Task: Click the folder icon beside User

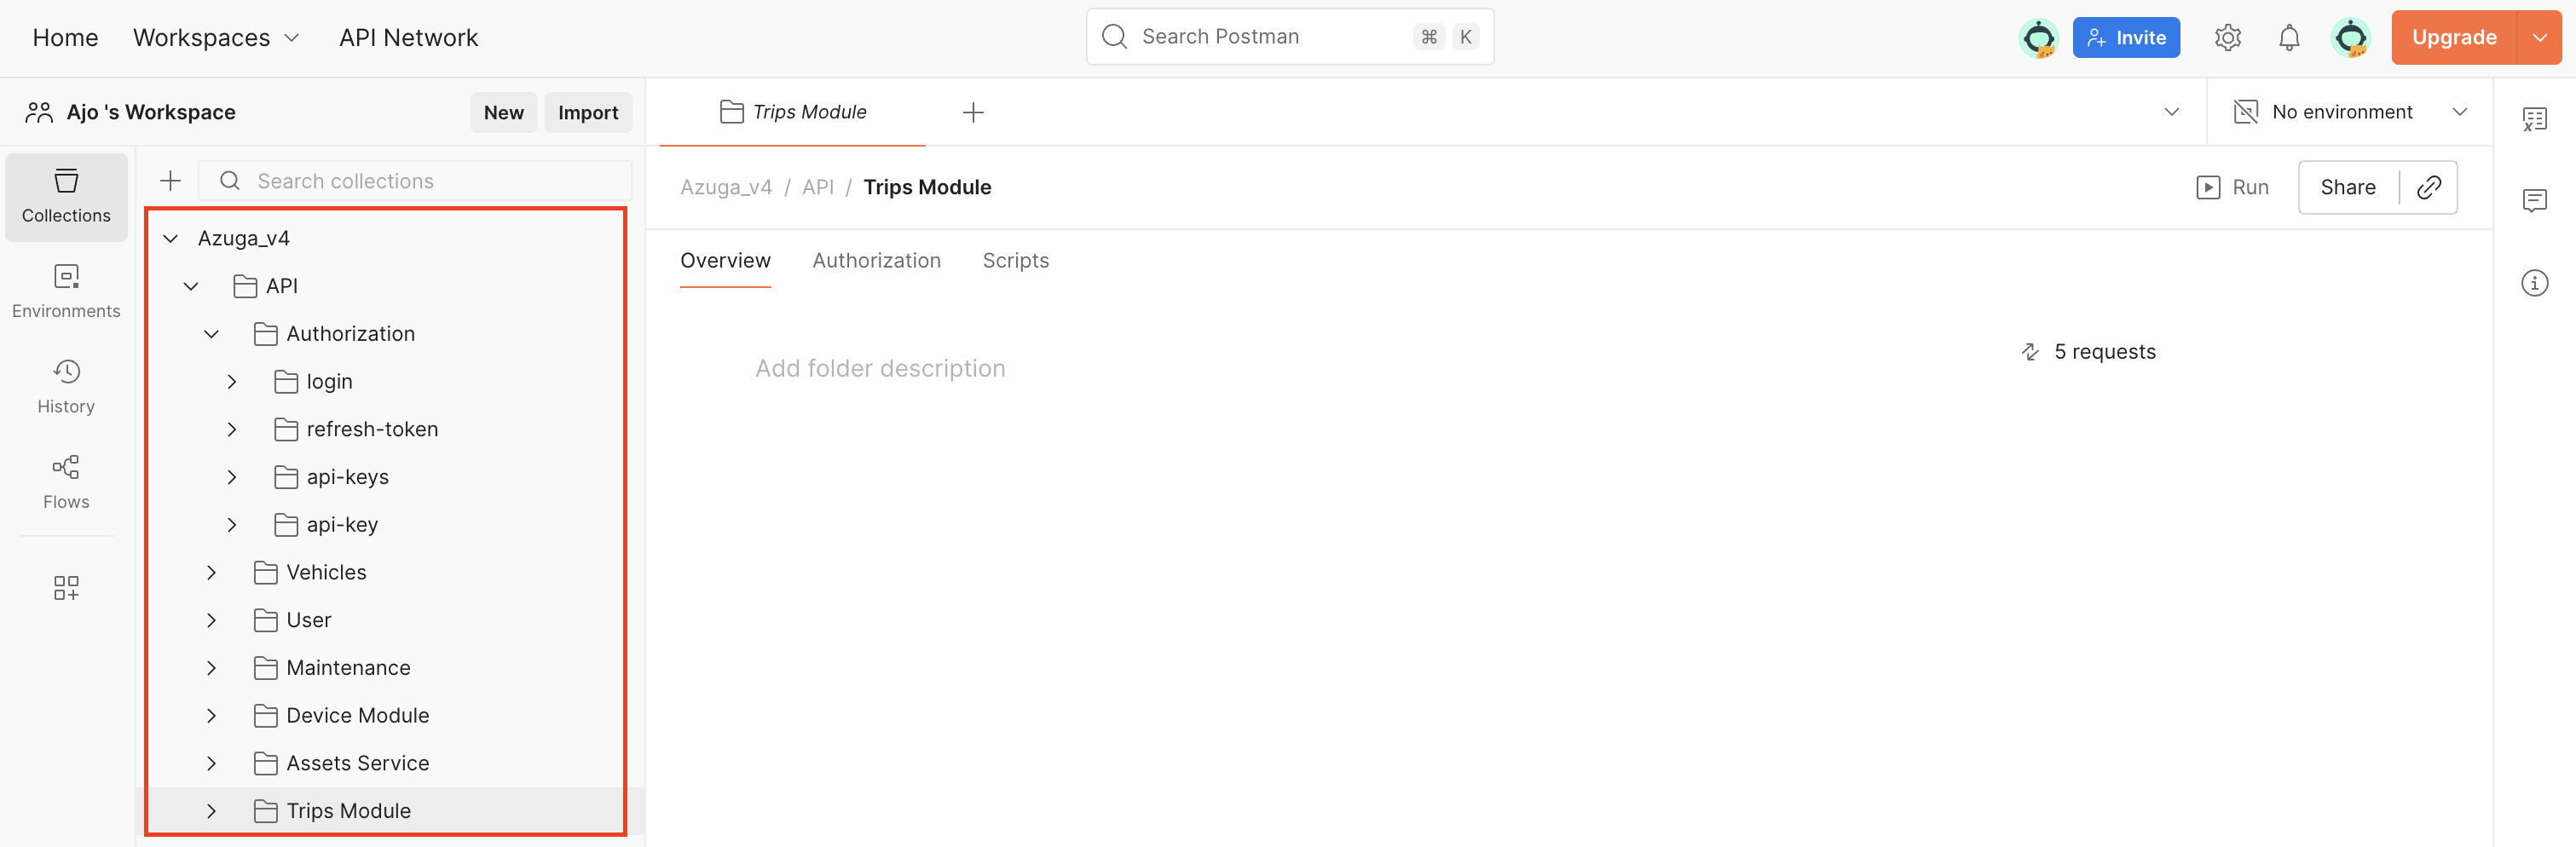Action: (265, 620)
